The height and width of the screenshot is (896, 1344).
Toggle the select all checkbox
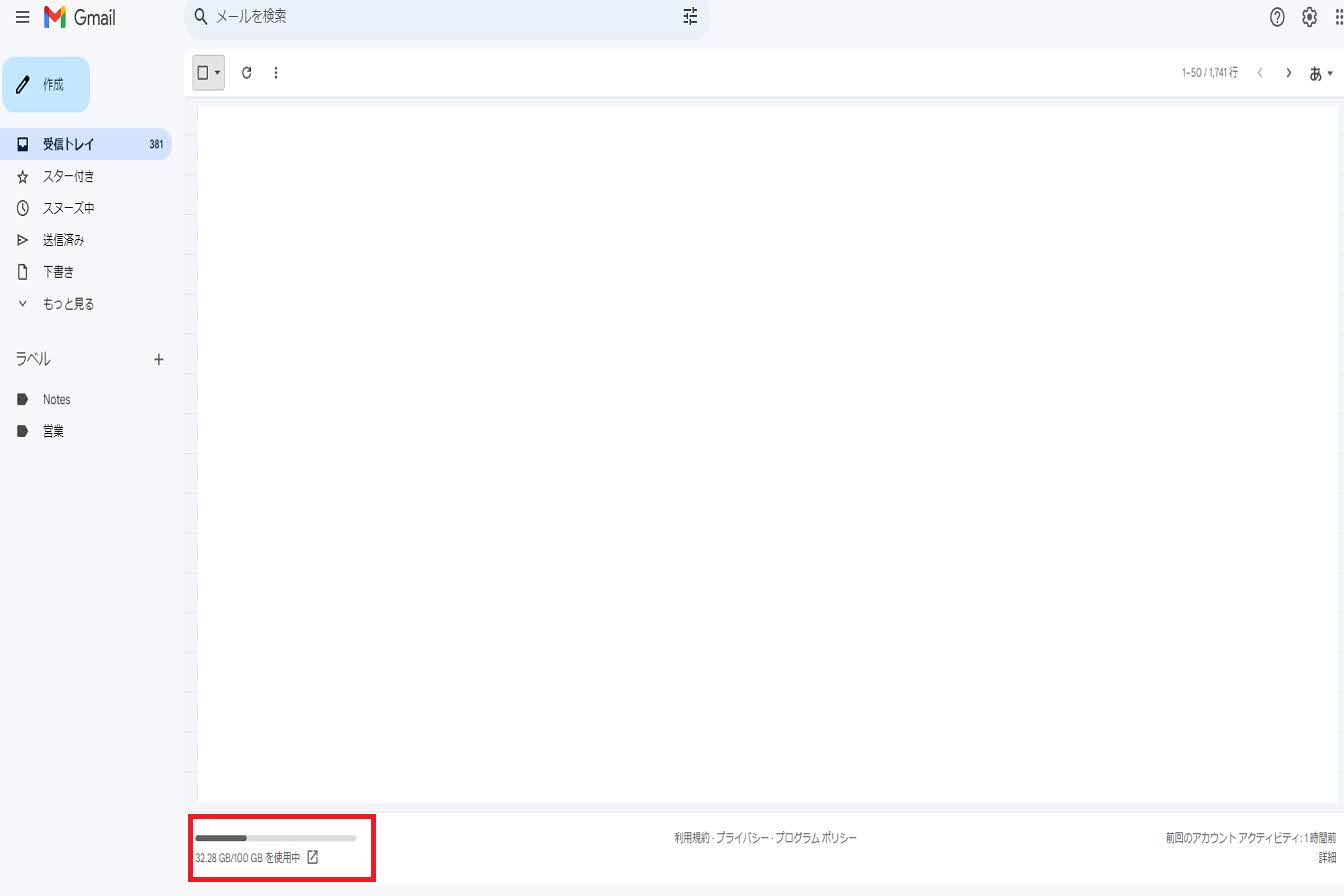tap(203, 73)
